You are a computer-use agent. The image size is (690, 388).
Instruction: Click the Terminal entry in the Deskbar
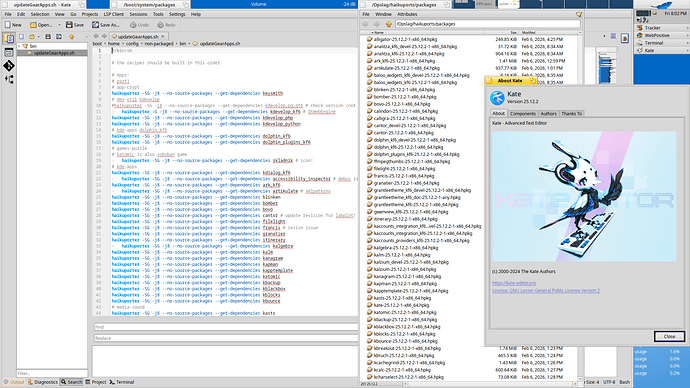[x=661, y=43]
